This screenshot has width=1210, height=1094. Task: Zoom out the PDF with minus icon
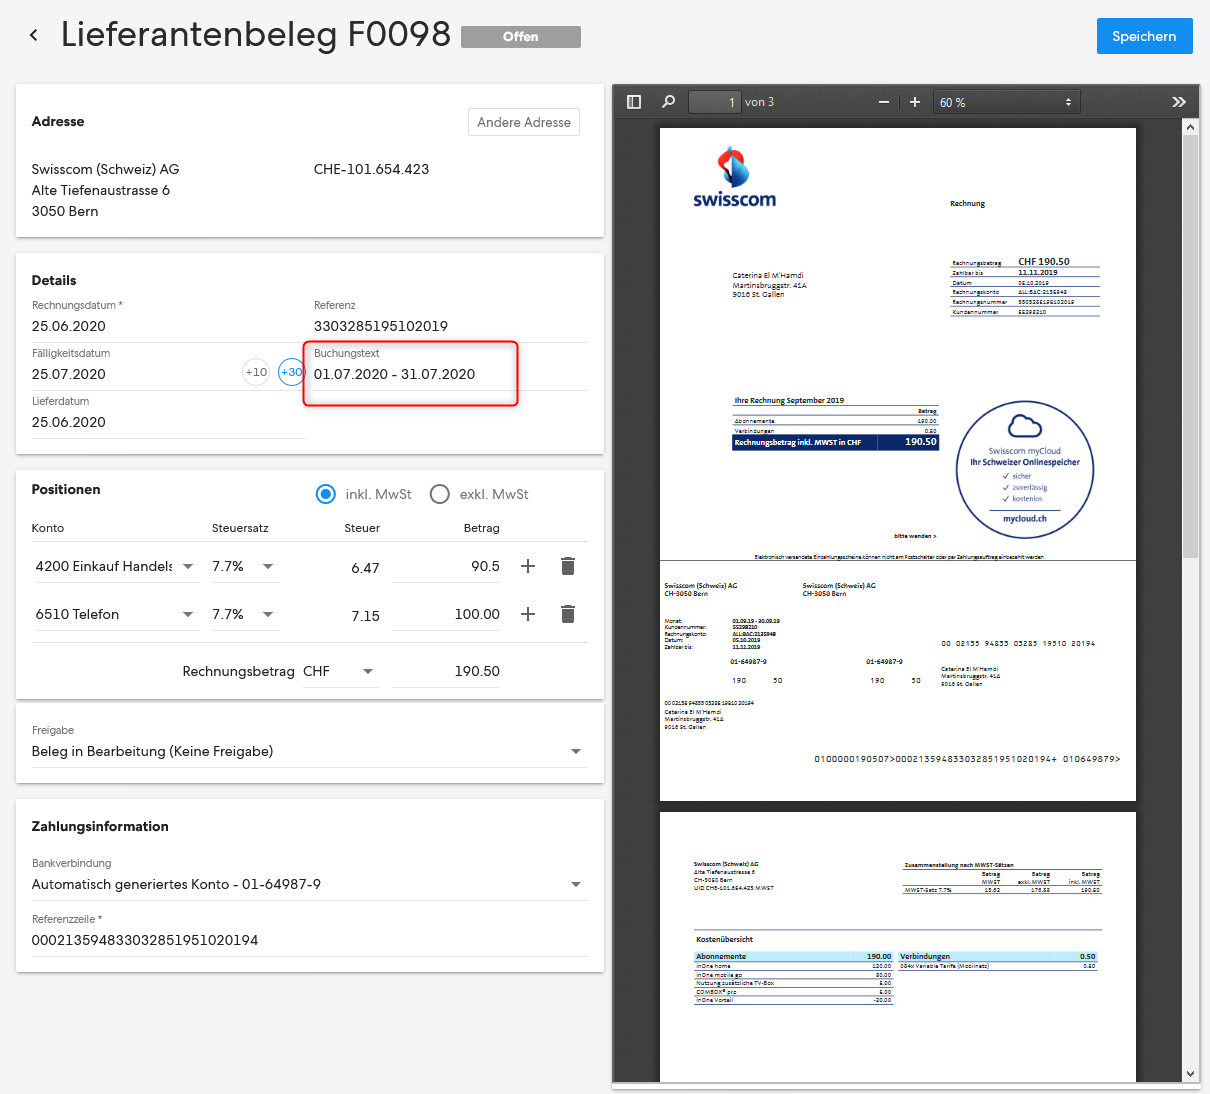click(884, 102)
